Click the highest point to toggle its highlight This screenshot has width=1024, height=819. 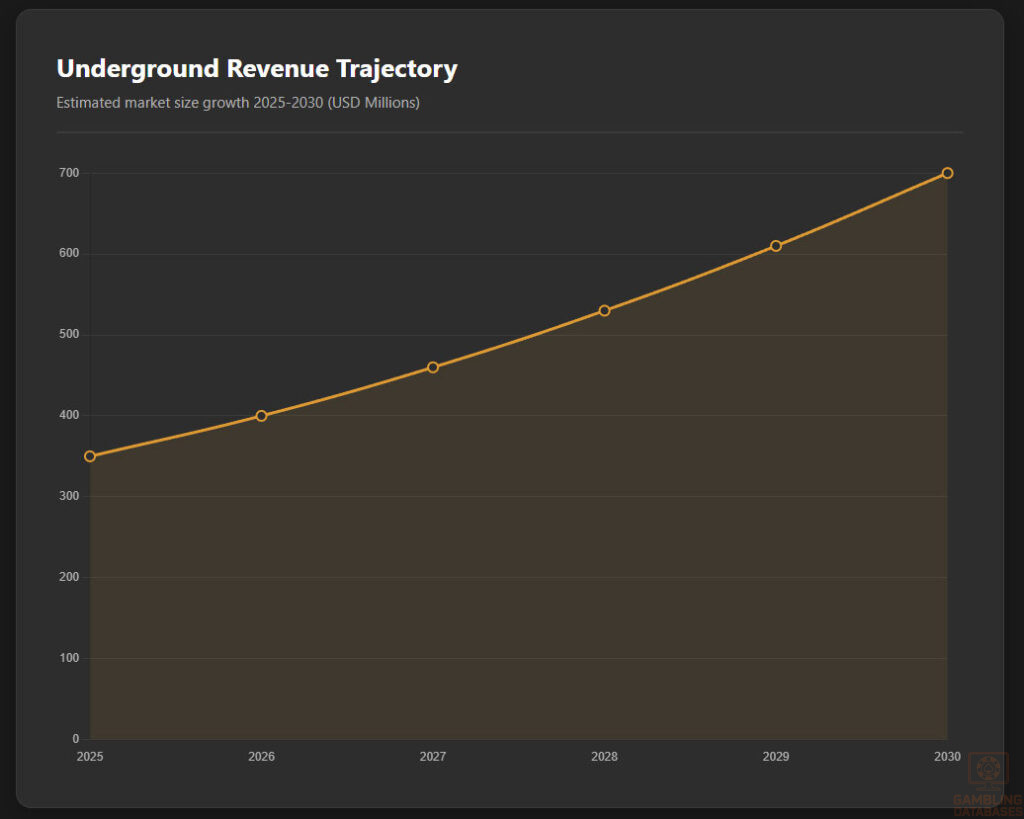[x=946, y=172]
